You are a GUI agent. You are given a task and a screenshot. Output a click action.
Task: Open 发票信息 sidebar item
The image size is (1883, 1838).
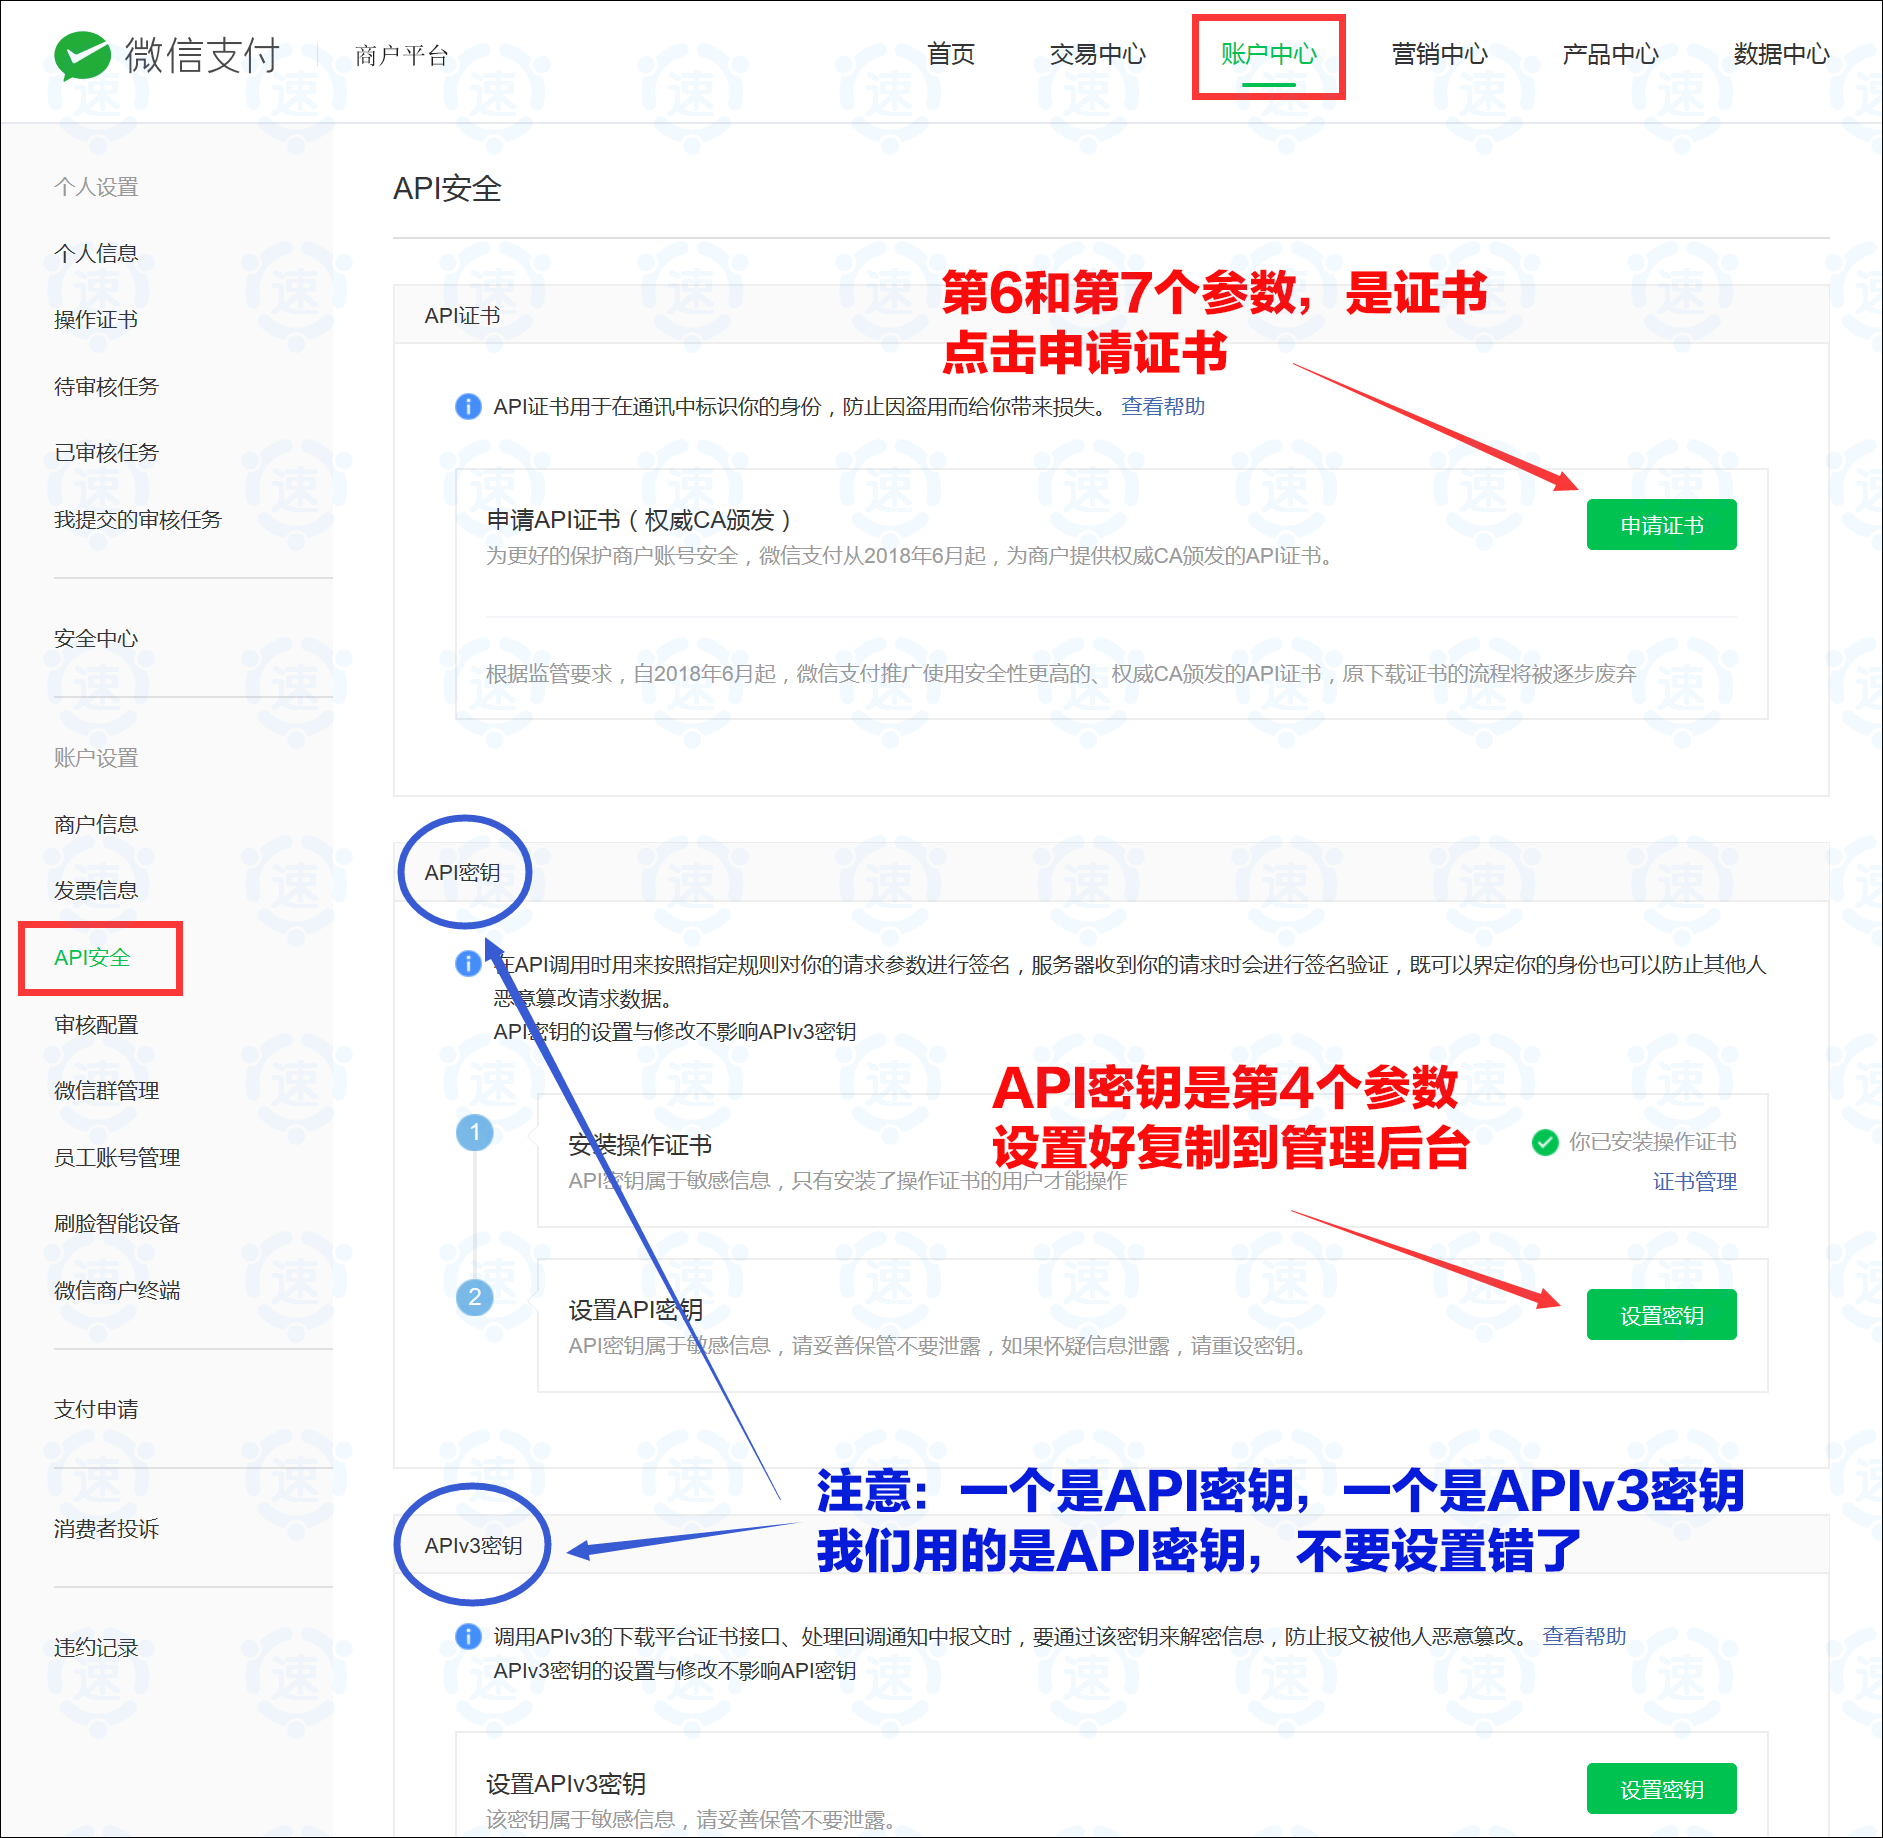click(x=96, y=891)
